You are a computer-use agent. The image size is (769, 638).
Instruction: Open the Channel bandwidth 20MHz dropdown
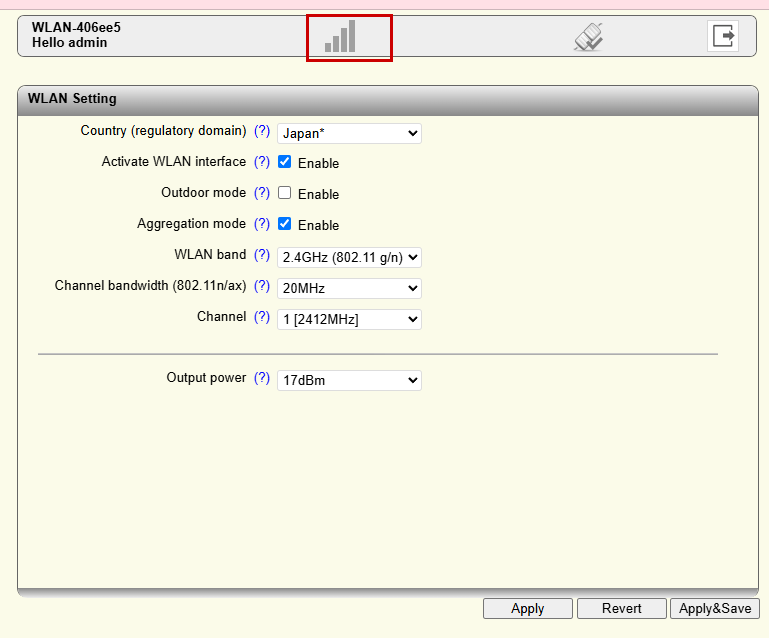coord(349,288)
